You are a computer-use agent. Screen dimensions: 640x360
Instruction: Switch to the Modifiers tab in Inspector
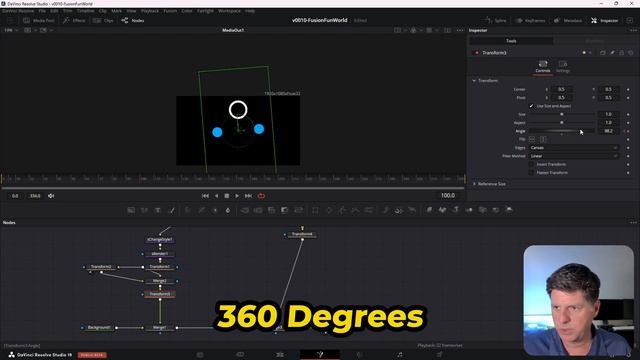click(x=595, y=41)
